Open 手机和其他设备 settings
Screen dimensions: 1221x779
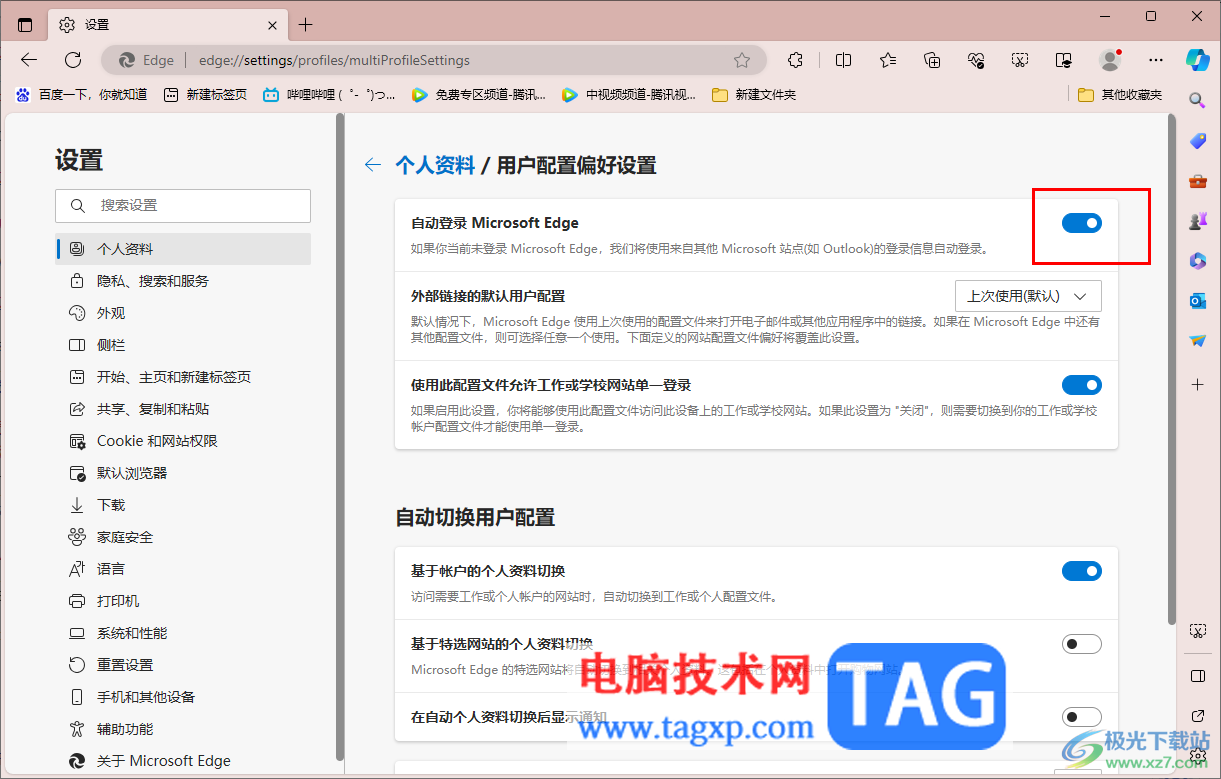184,697
